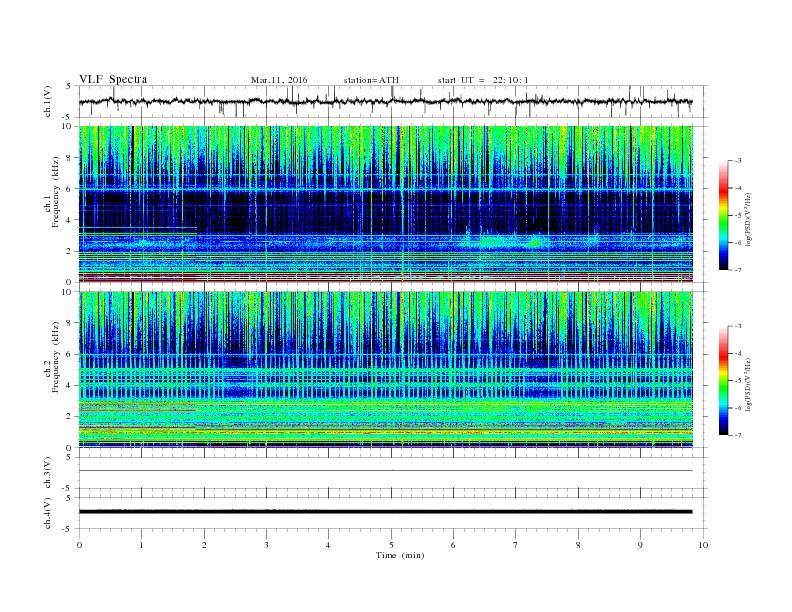This screenshot has height=612, width=792.
Task: Click the "8" tick on the Time axis
Action: click(578, 545)
